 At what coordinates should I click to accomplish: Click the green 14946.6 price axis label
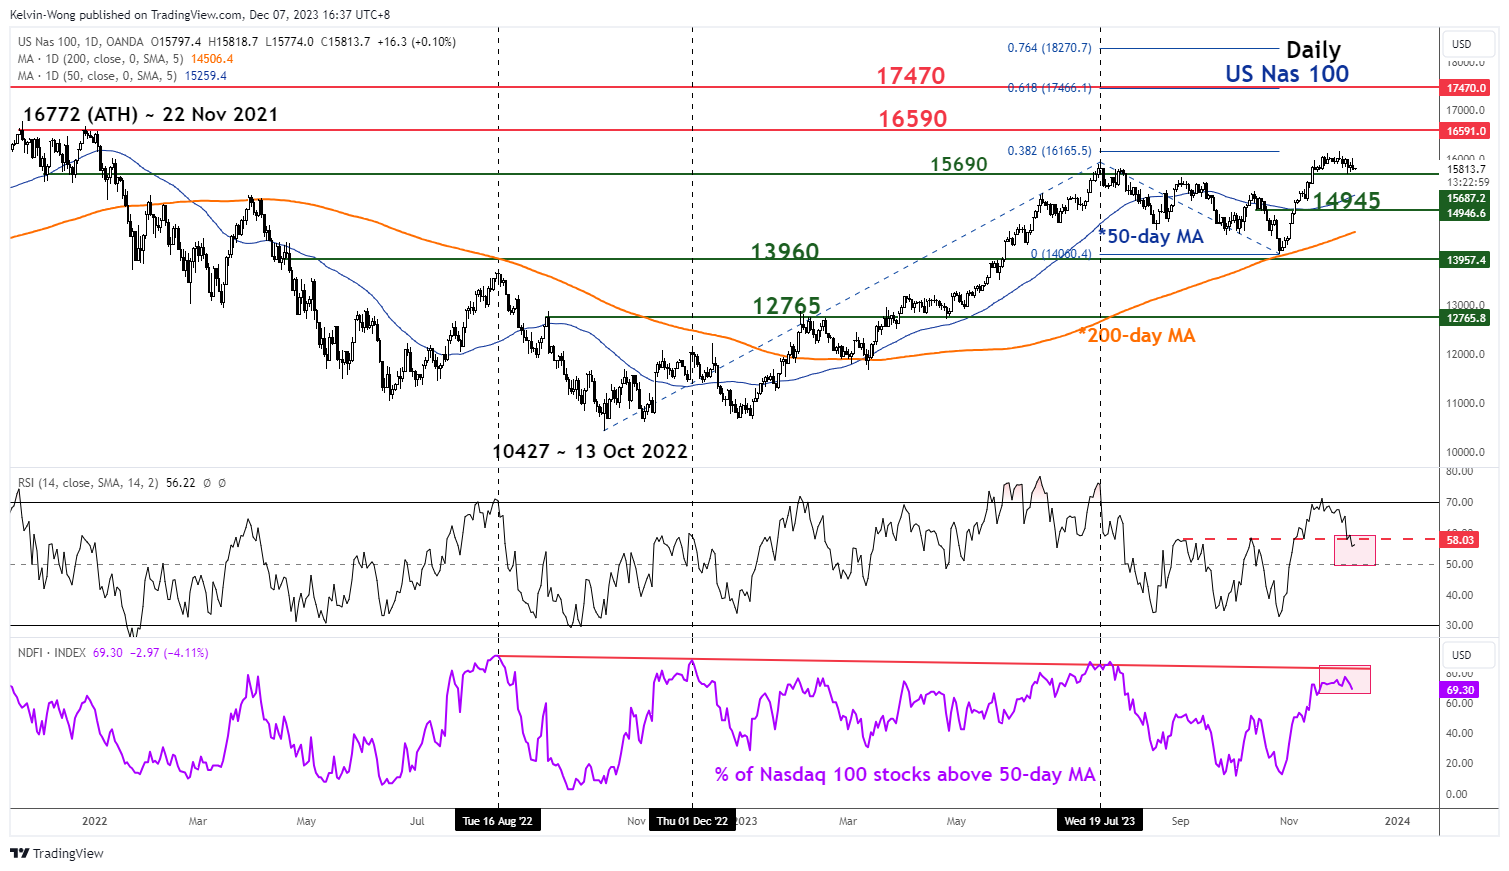point(1467,213)
